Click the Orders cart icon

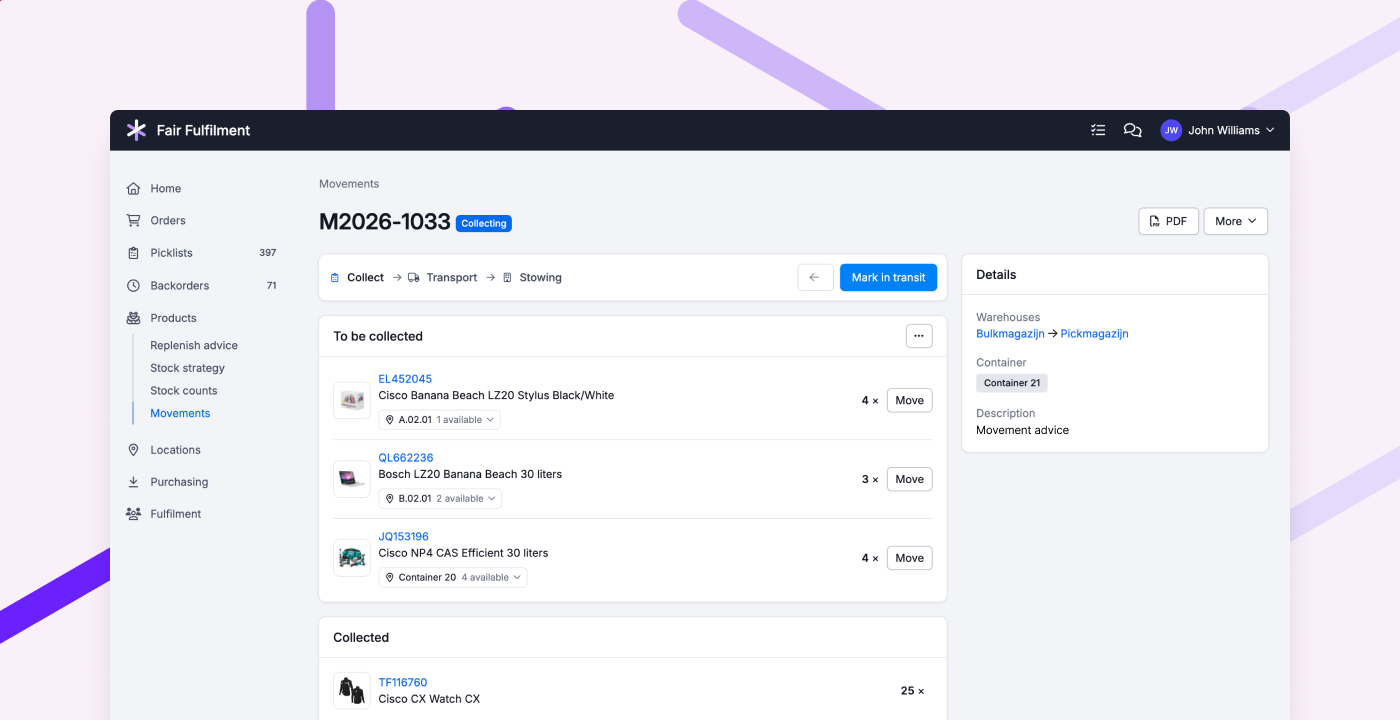coord(133,220)
